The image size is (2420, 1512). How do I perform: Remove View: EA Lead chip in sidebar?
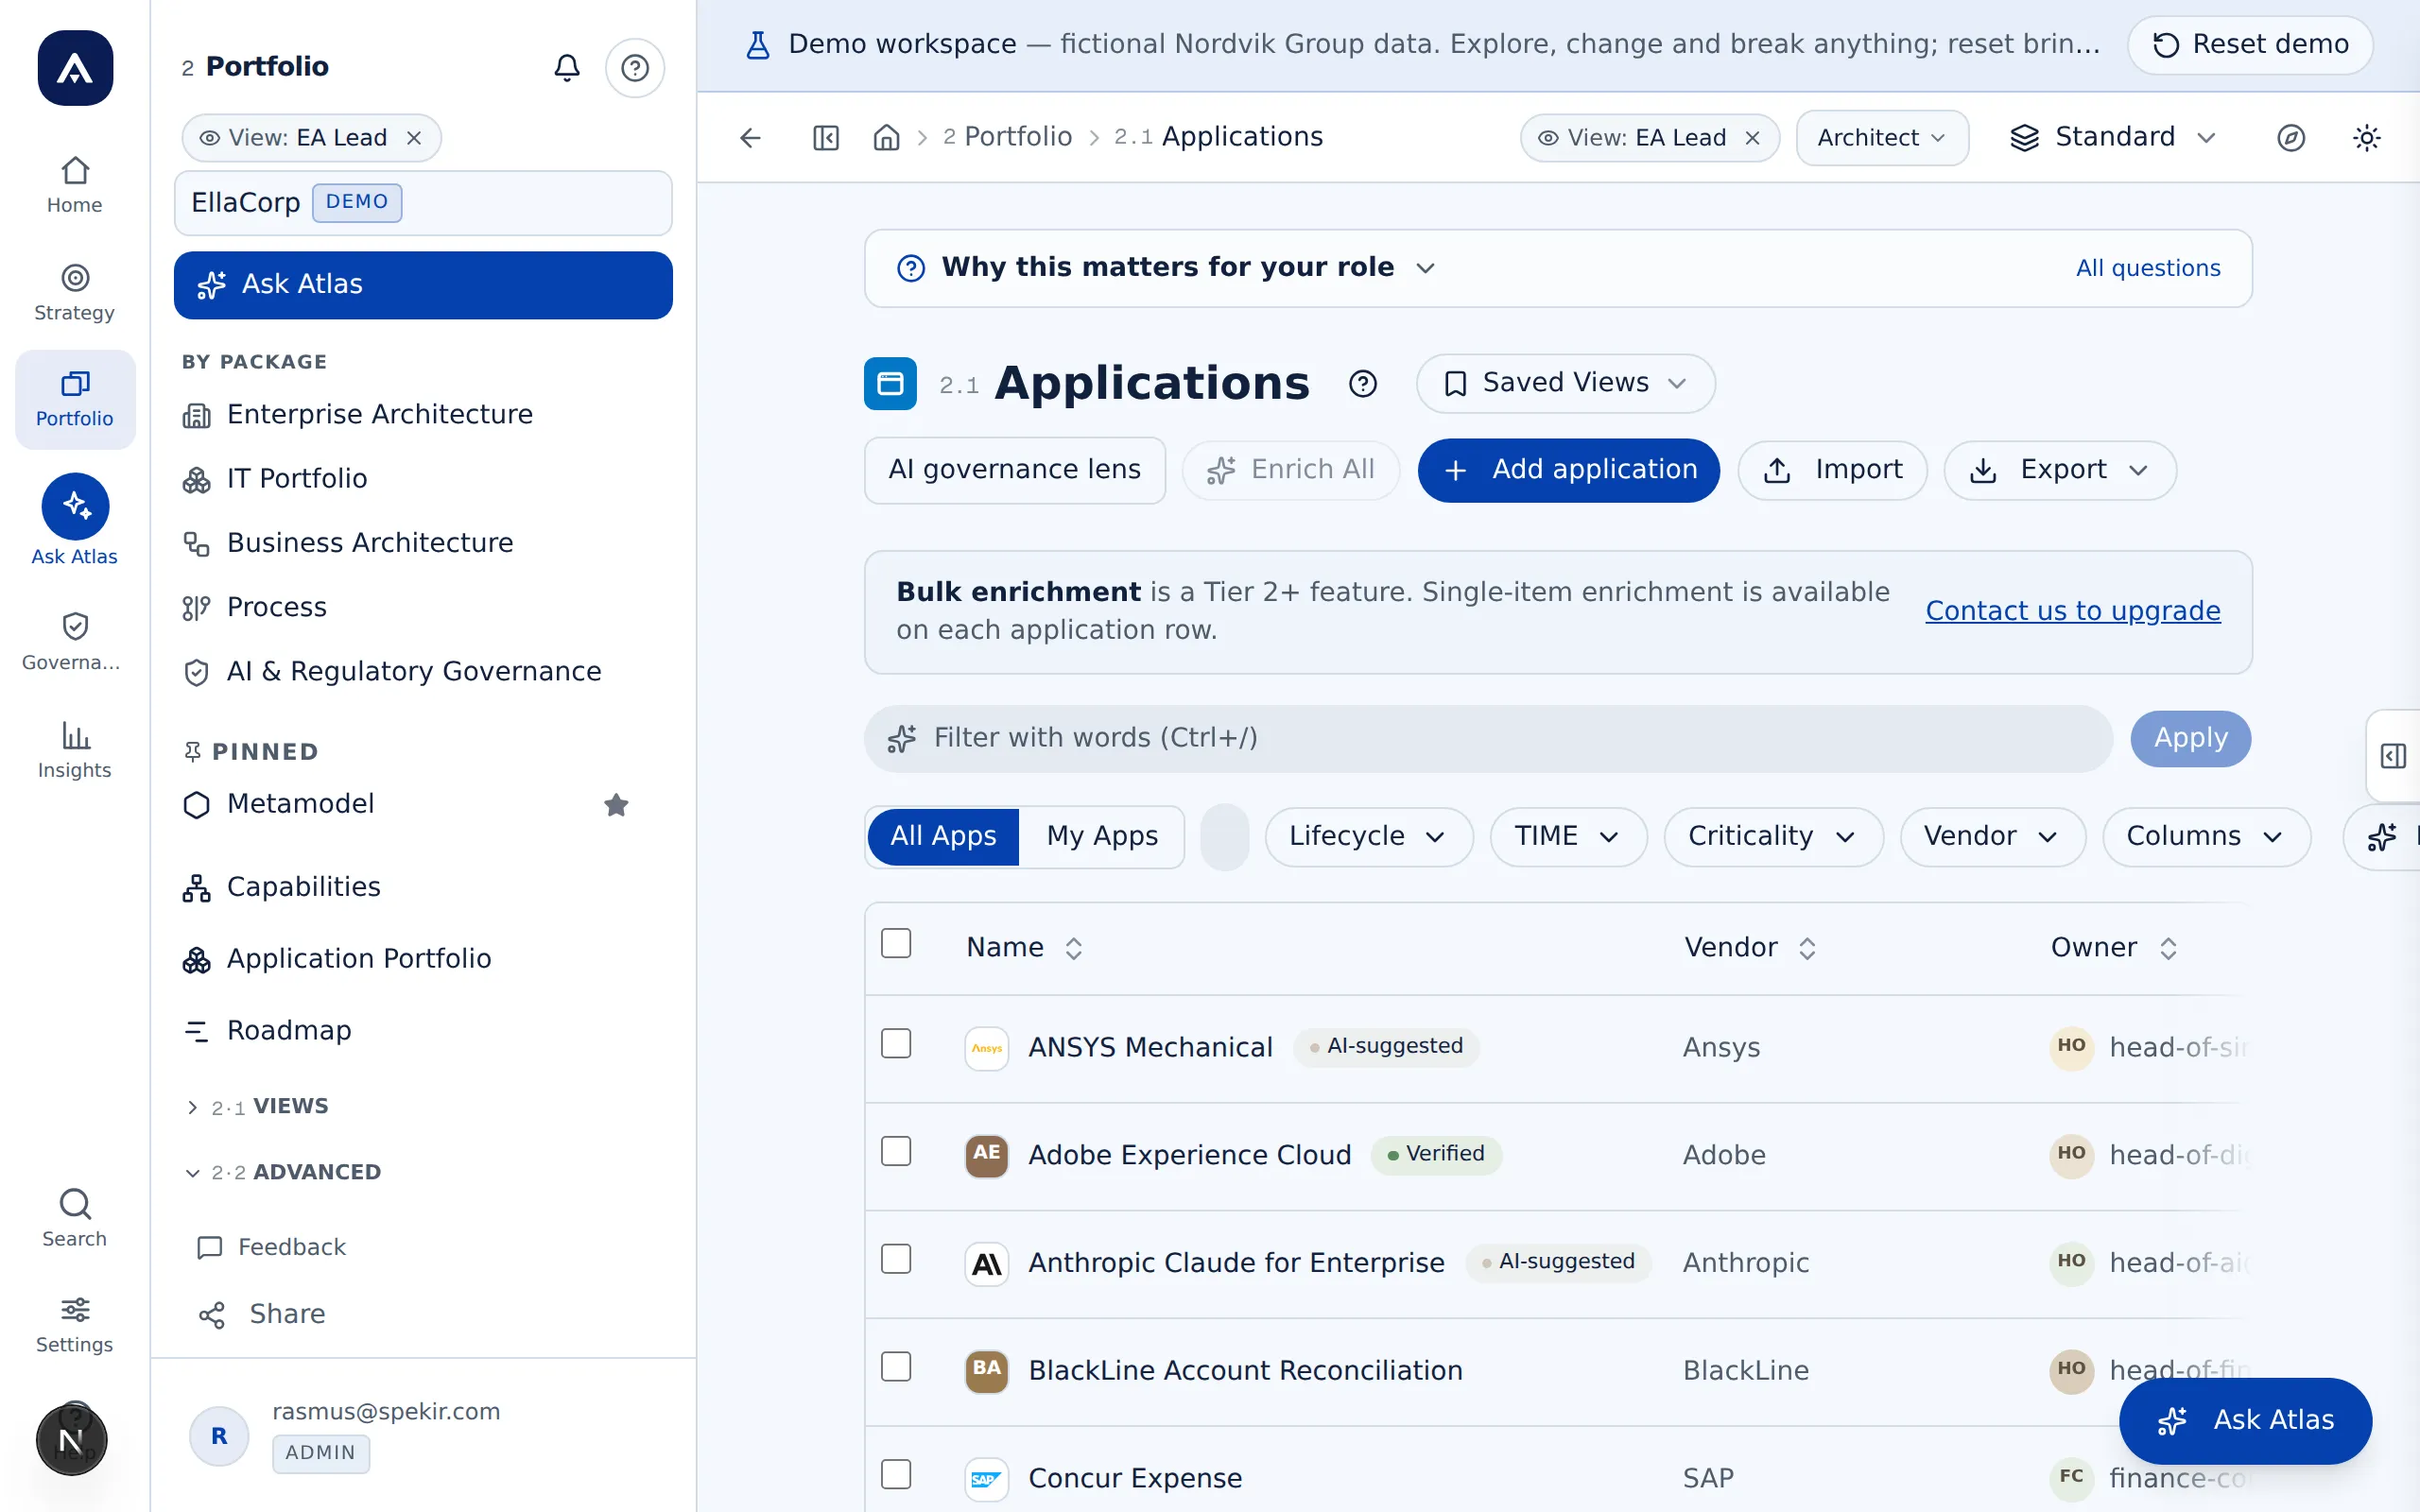(414, 138)
